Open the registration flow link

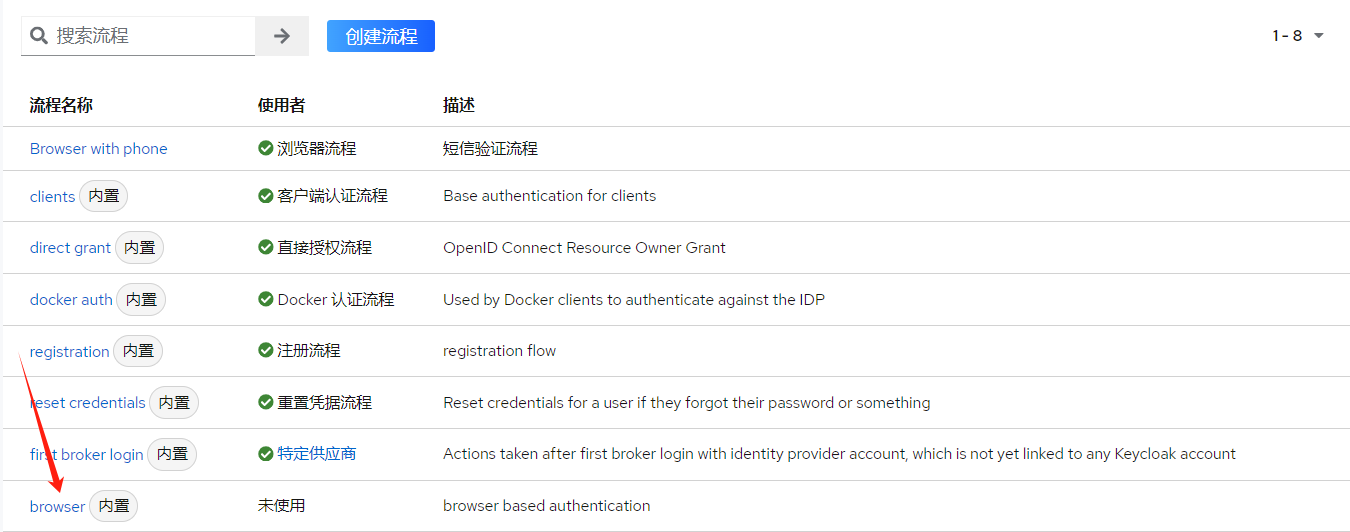point(70,352)
